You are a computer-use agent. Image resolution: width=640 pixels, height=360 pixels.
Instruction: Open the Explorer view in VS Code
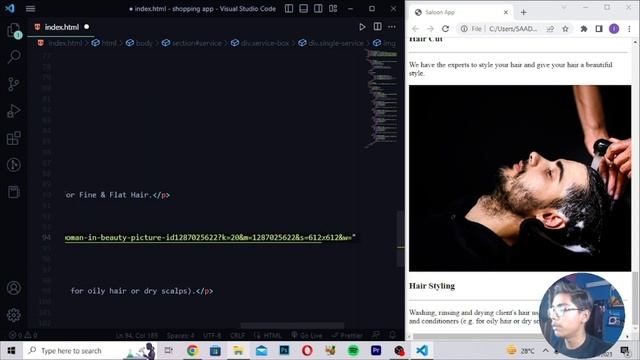13,30
